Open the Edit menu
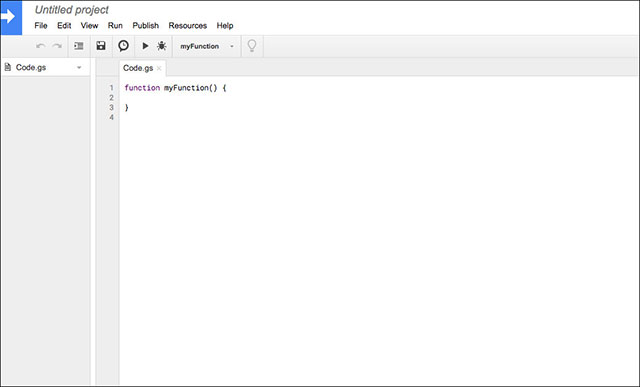The image size is (640, 387). (x=64, y=25)
